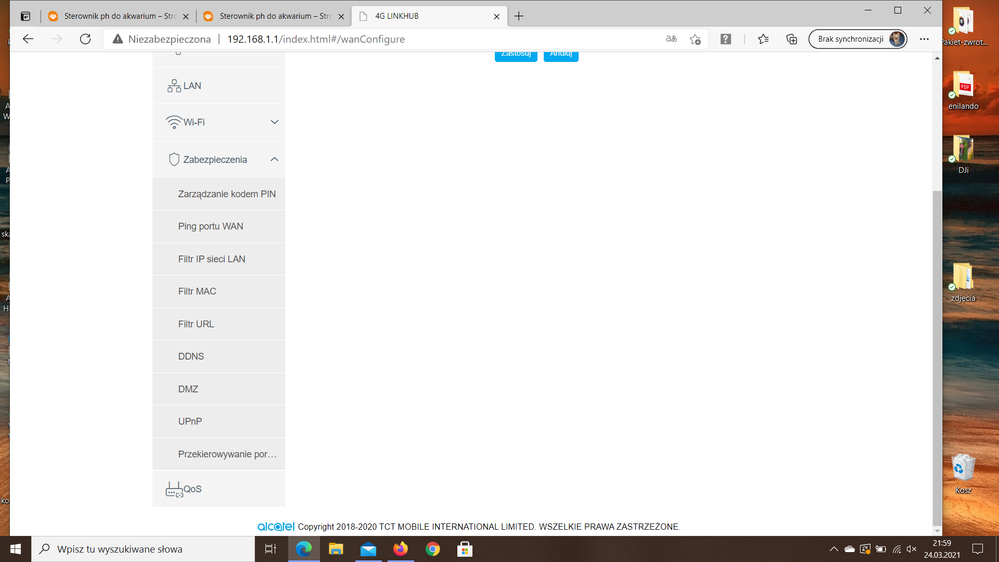Open Chrome from the taskbar
Screen dimensions: 999x562
click(433, 549)
